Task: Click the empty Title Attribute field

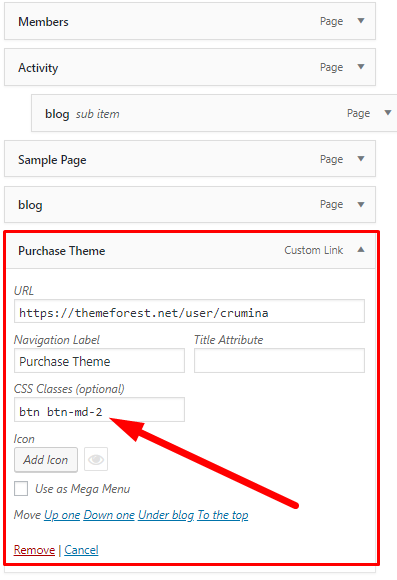Action: click(x=279, y=361)
